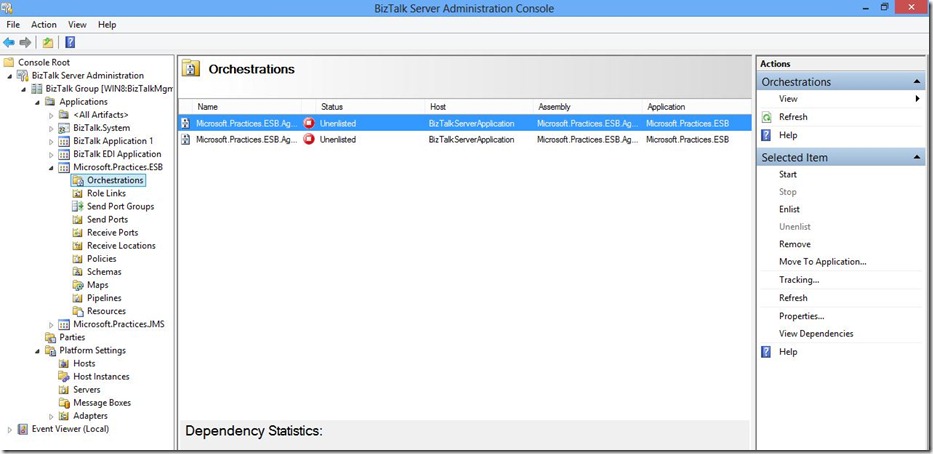Expand the <All Artifacts> node

pos(51,115)
